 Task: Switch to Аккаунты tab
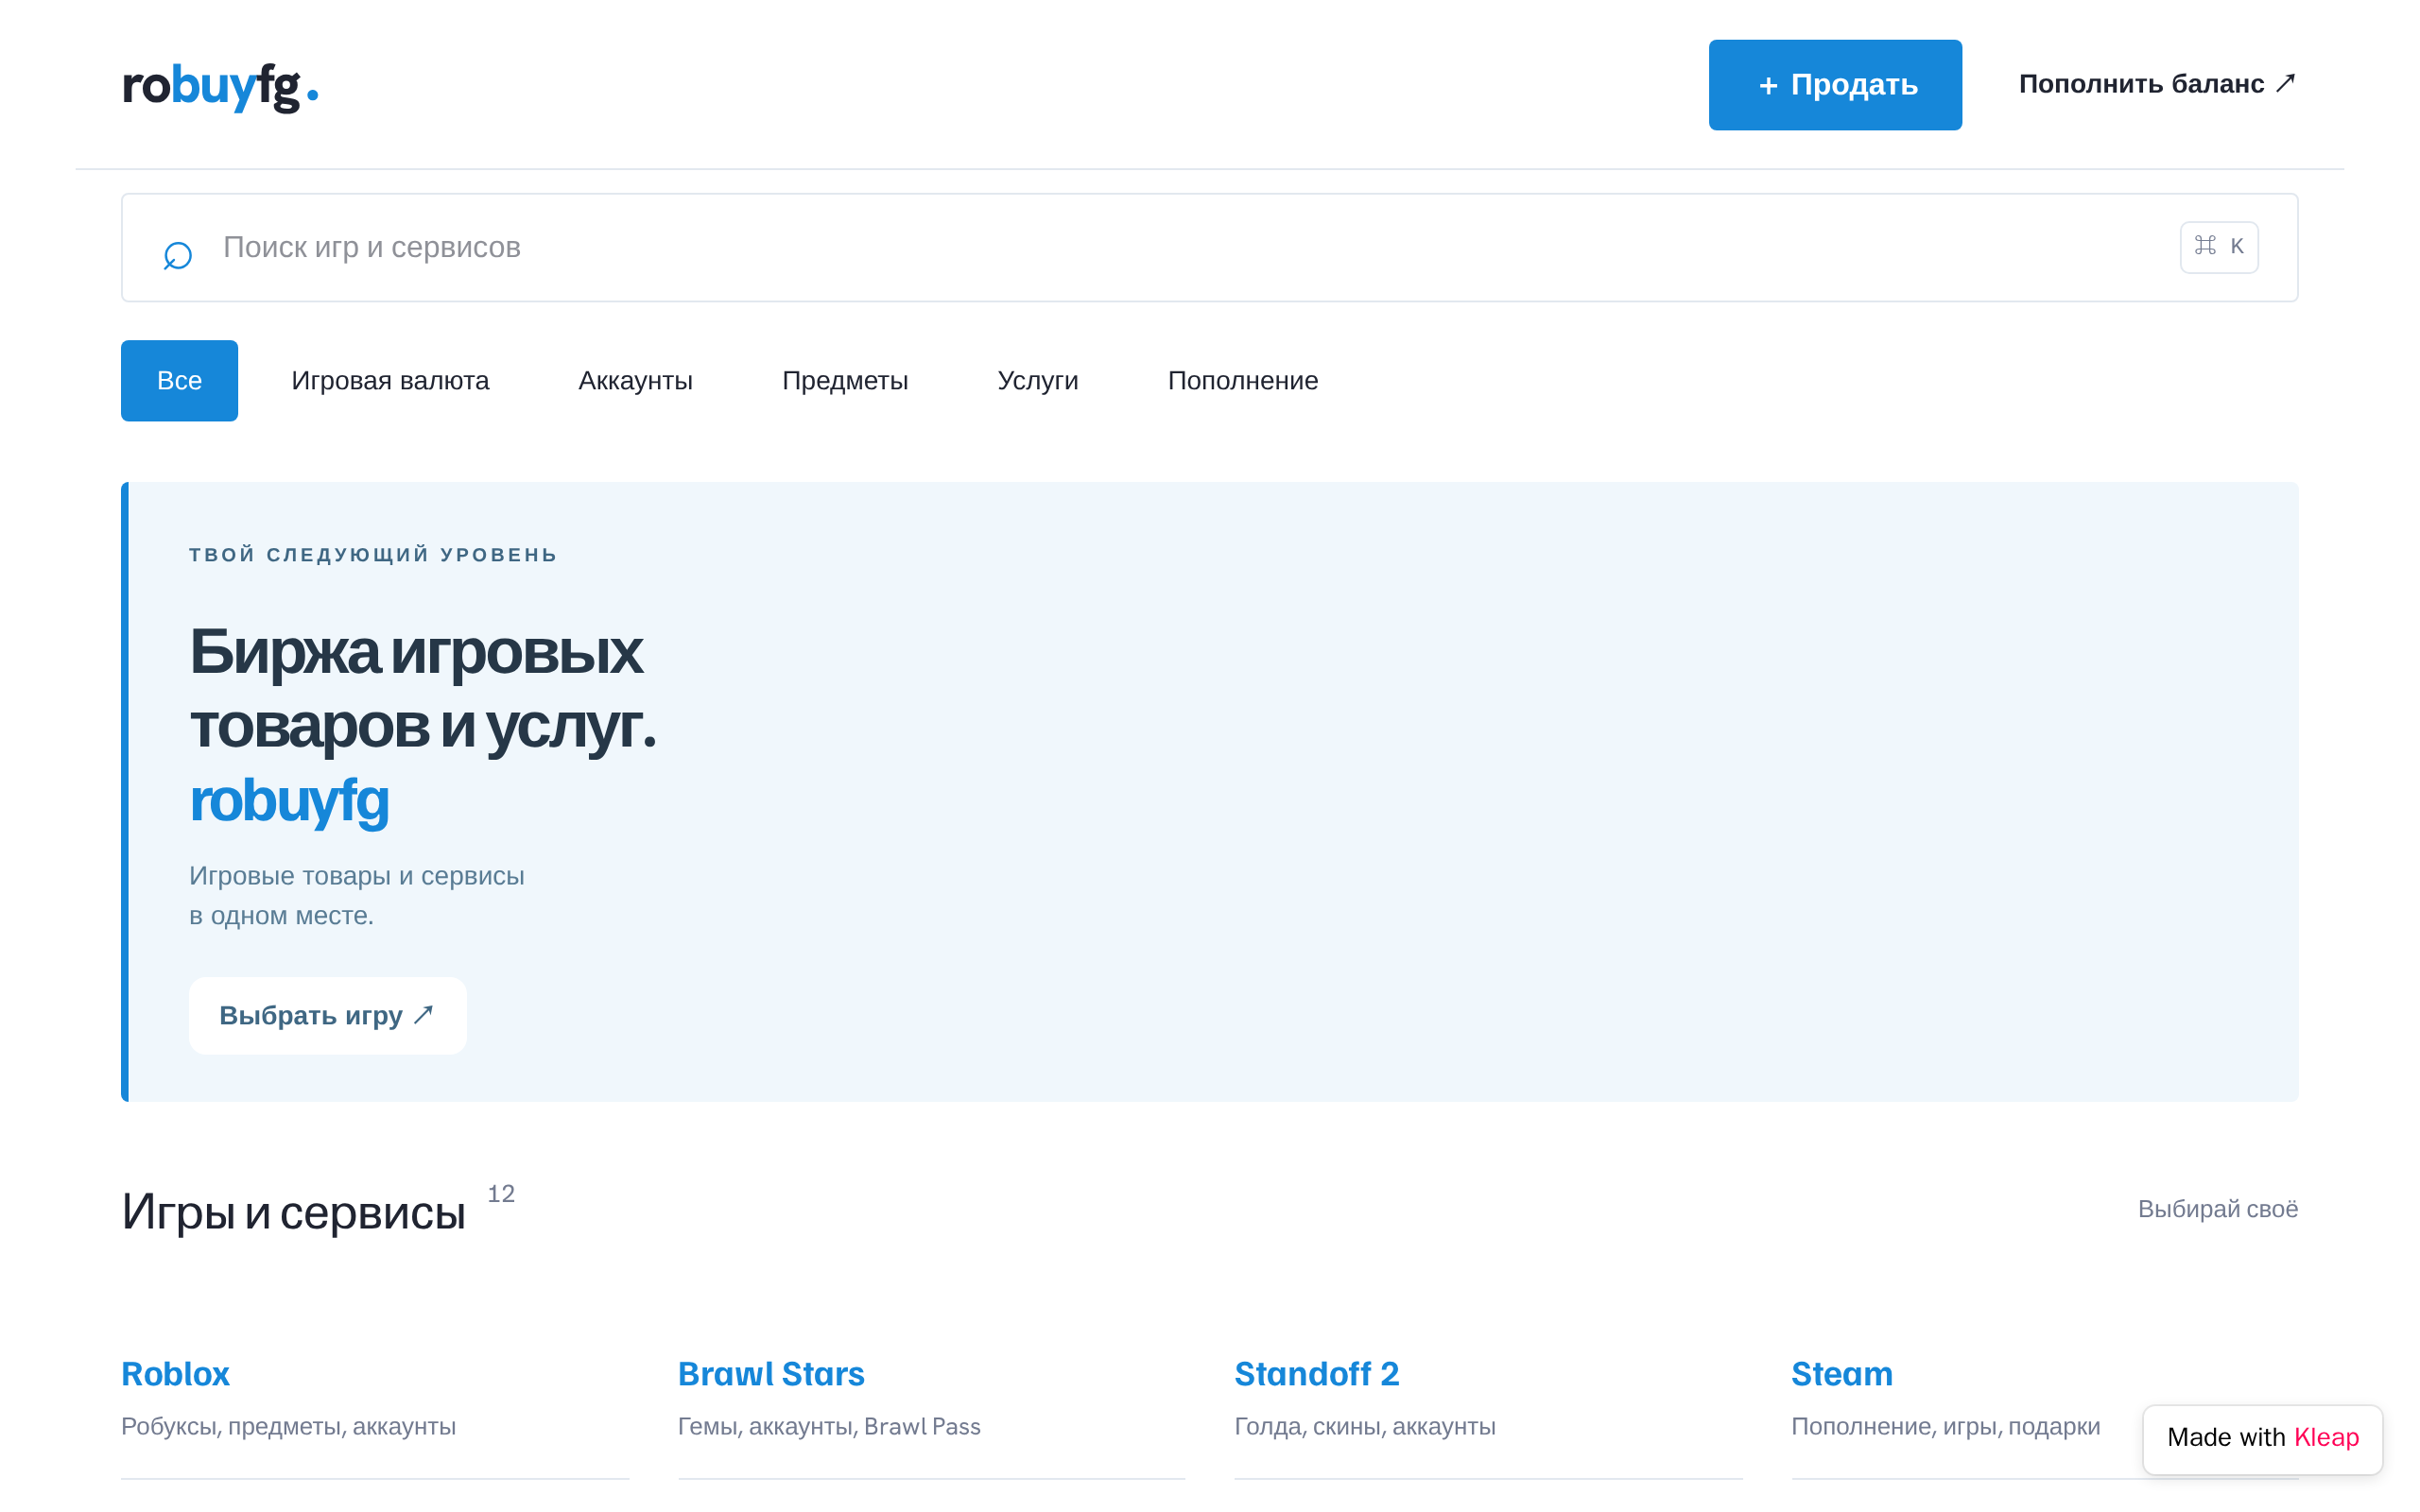(635, 381)
